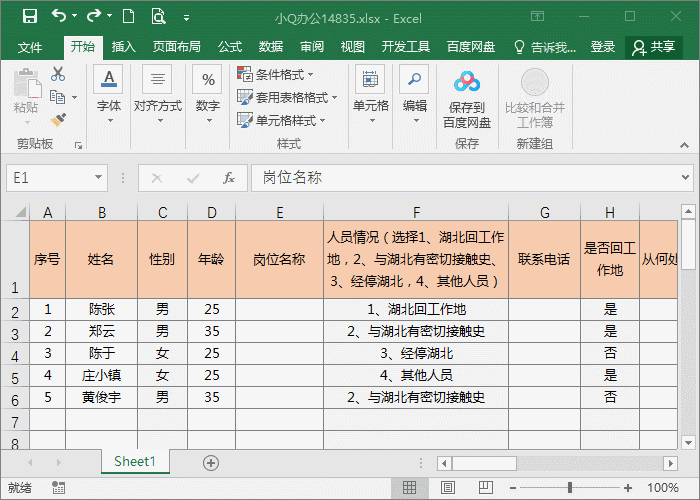Switch to the 公式 Formulas tab
Viewport: 700px width, 500px height.
click(x=230, y=47)
